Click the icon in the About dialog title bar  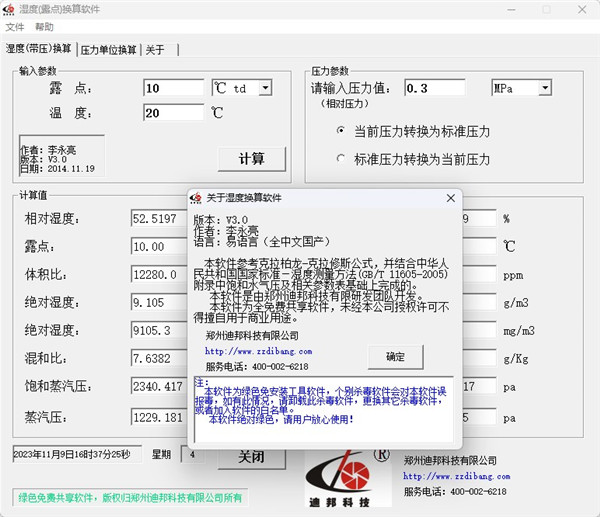(197, 198)
